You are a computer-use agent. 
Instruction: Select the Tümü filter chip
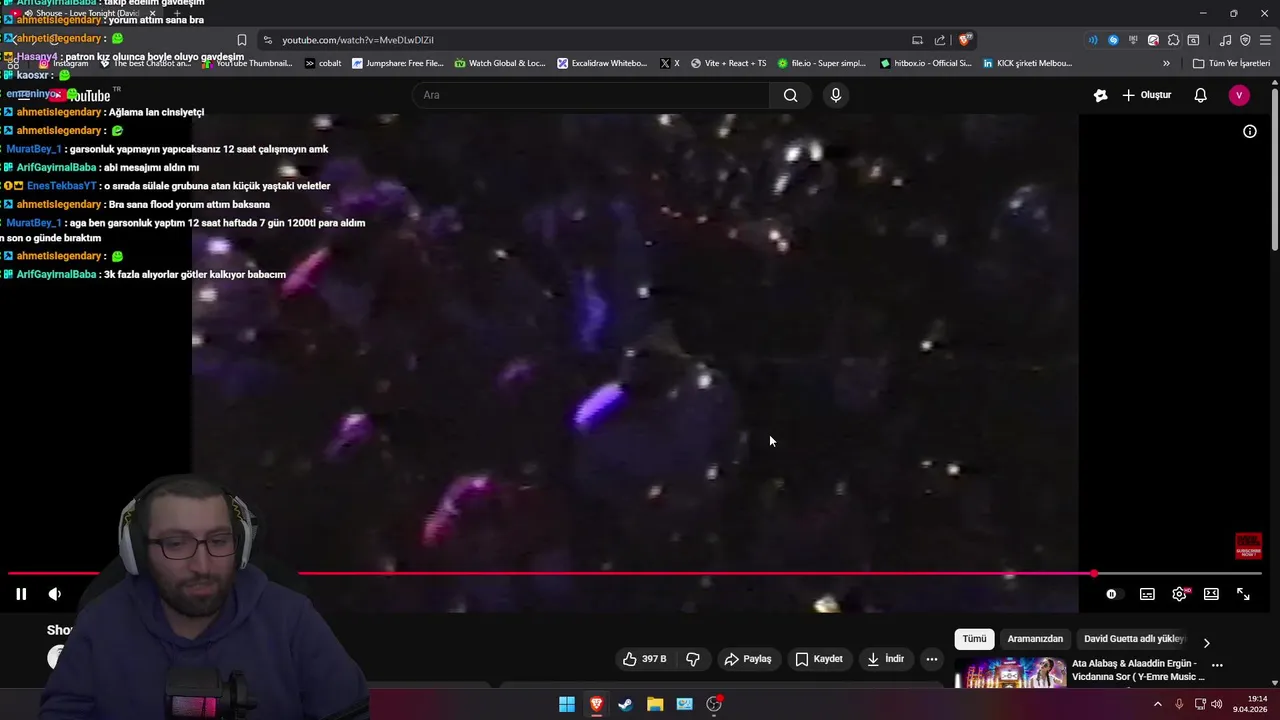[x=974, y=639]
